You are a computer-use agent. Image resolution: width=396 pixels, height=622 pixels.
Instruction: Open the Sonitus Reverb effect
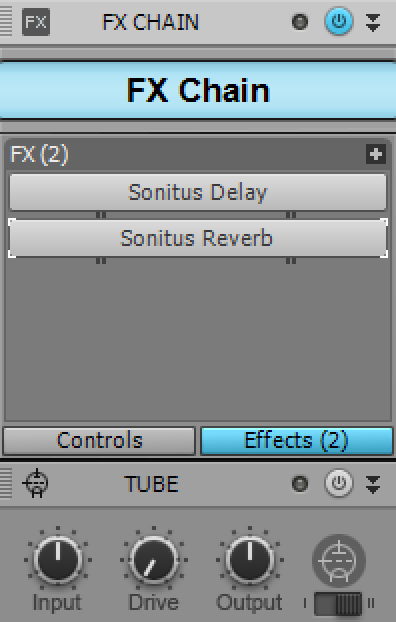(198, 238)
